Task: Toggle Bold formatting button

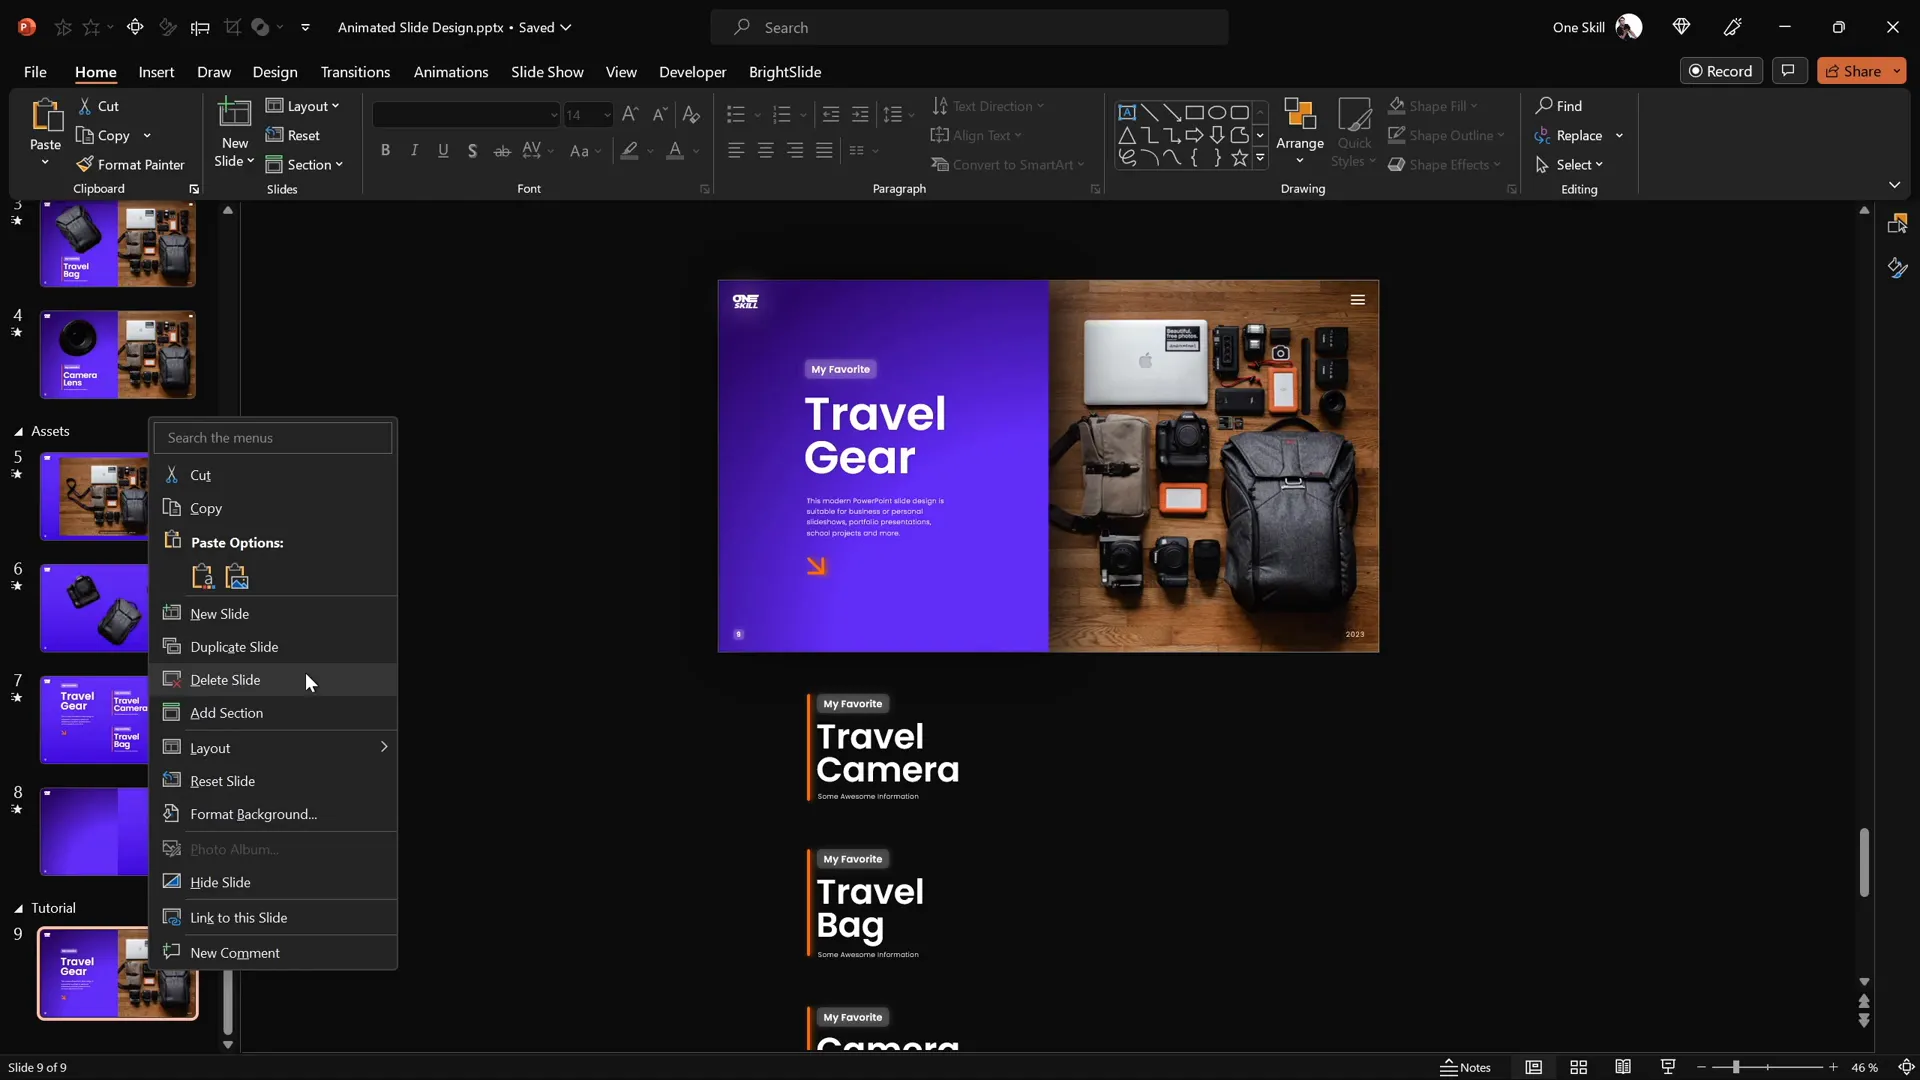Action: click(x=385, y=151)
